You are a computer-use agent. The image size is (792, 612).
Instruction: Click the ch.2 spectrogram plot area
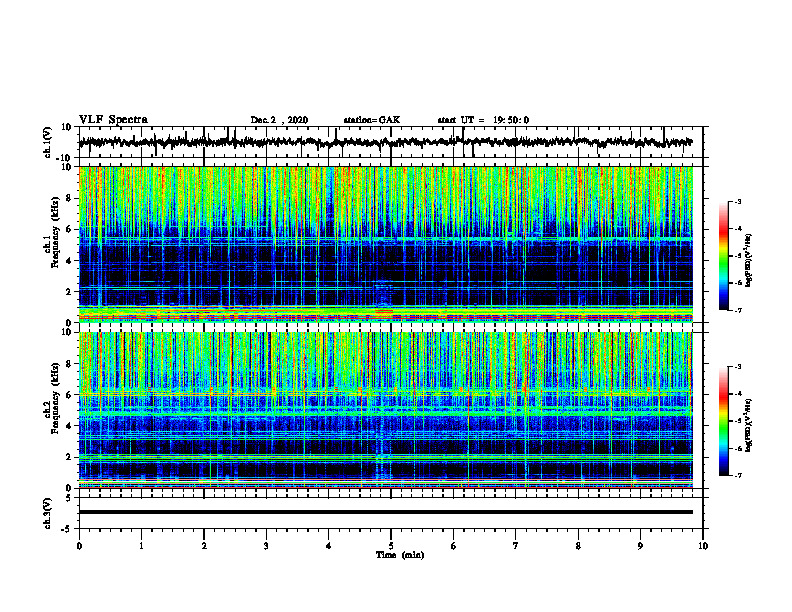pyautogui.click(x=386, y=410)
